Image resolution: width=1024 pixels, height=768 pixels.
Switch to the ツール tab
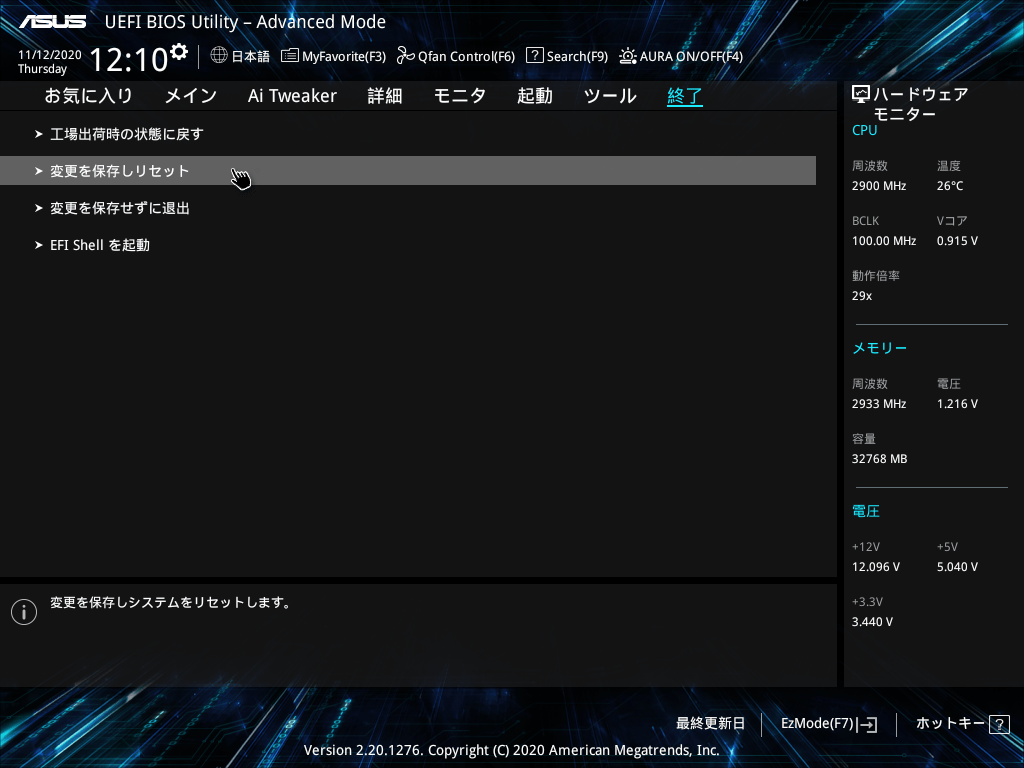point(609,96)
